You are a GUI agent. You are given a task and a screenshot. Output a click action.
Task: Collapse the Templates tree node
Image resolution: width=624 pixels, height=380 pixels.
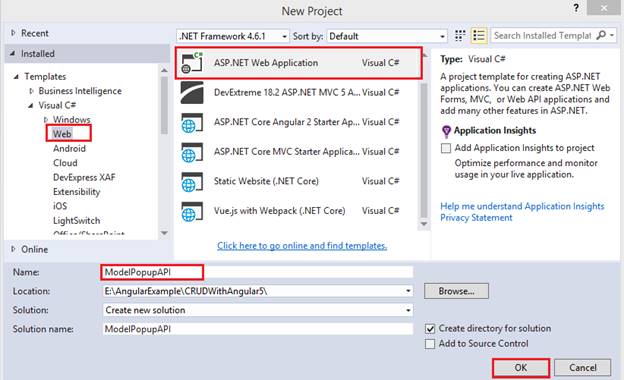[x=16, y=76]
